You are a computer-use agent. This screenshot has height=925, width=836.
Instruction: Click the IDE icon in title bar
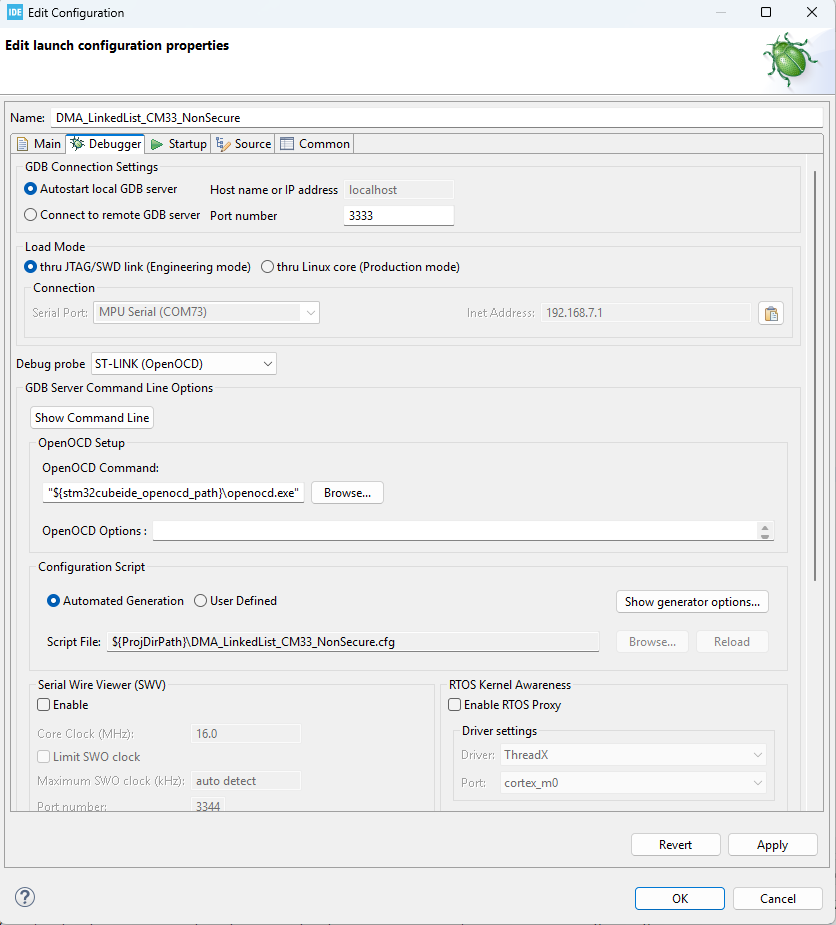tap(15, 12)
